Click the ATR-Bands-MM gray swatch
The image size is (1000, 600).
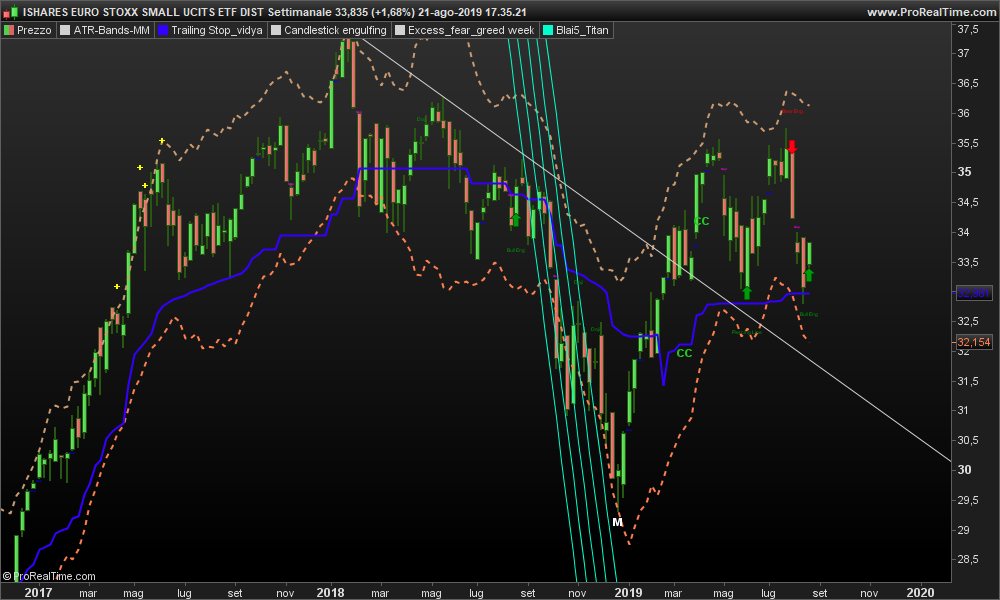coord(65,30)
